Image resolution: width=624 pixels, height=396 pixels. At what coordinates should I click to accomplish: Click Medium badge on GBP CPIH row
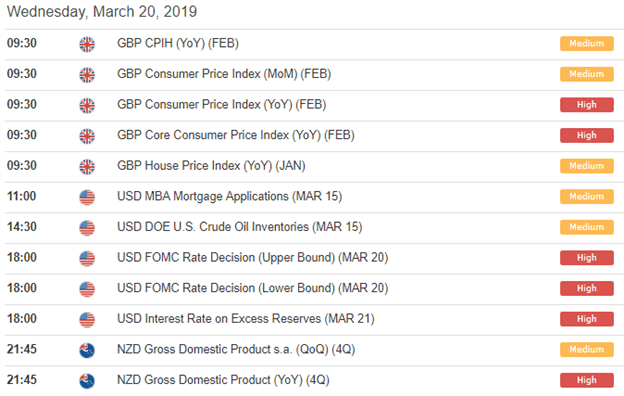pos(587,43)
